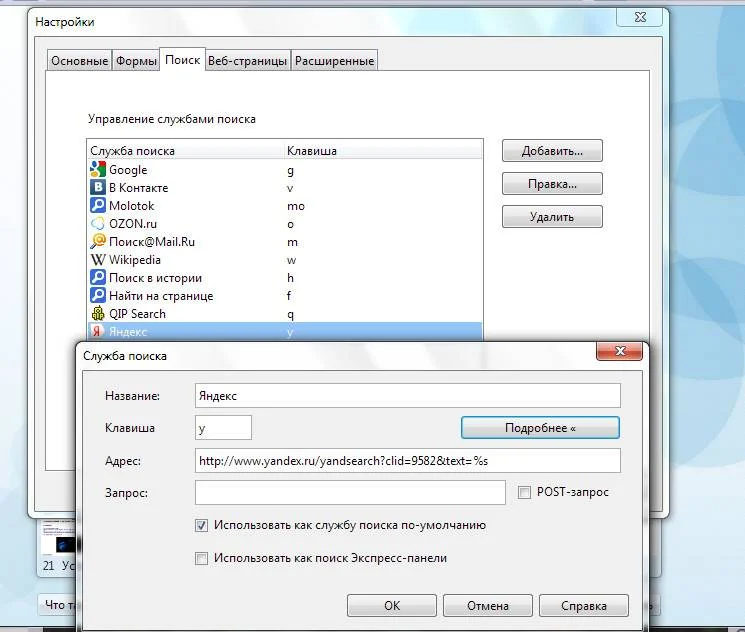This screenshot has height=632, width=745.
Task: Click the Запрос input field
Action: (x=350, y=492)
